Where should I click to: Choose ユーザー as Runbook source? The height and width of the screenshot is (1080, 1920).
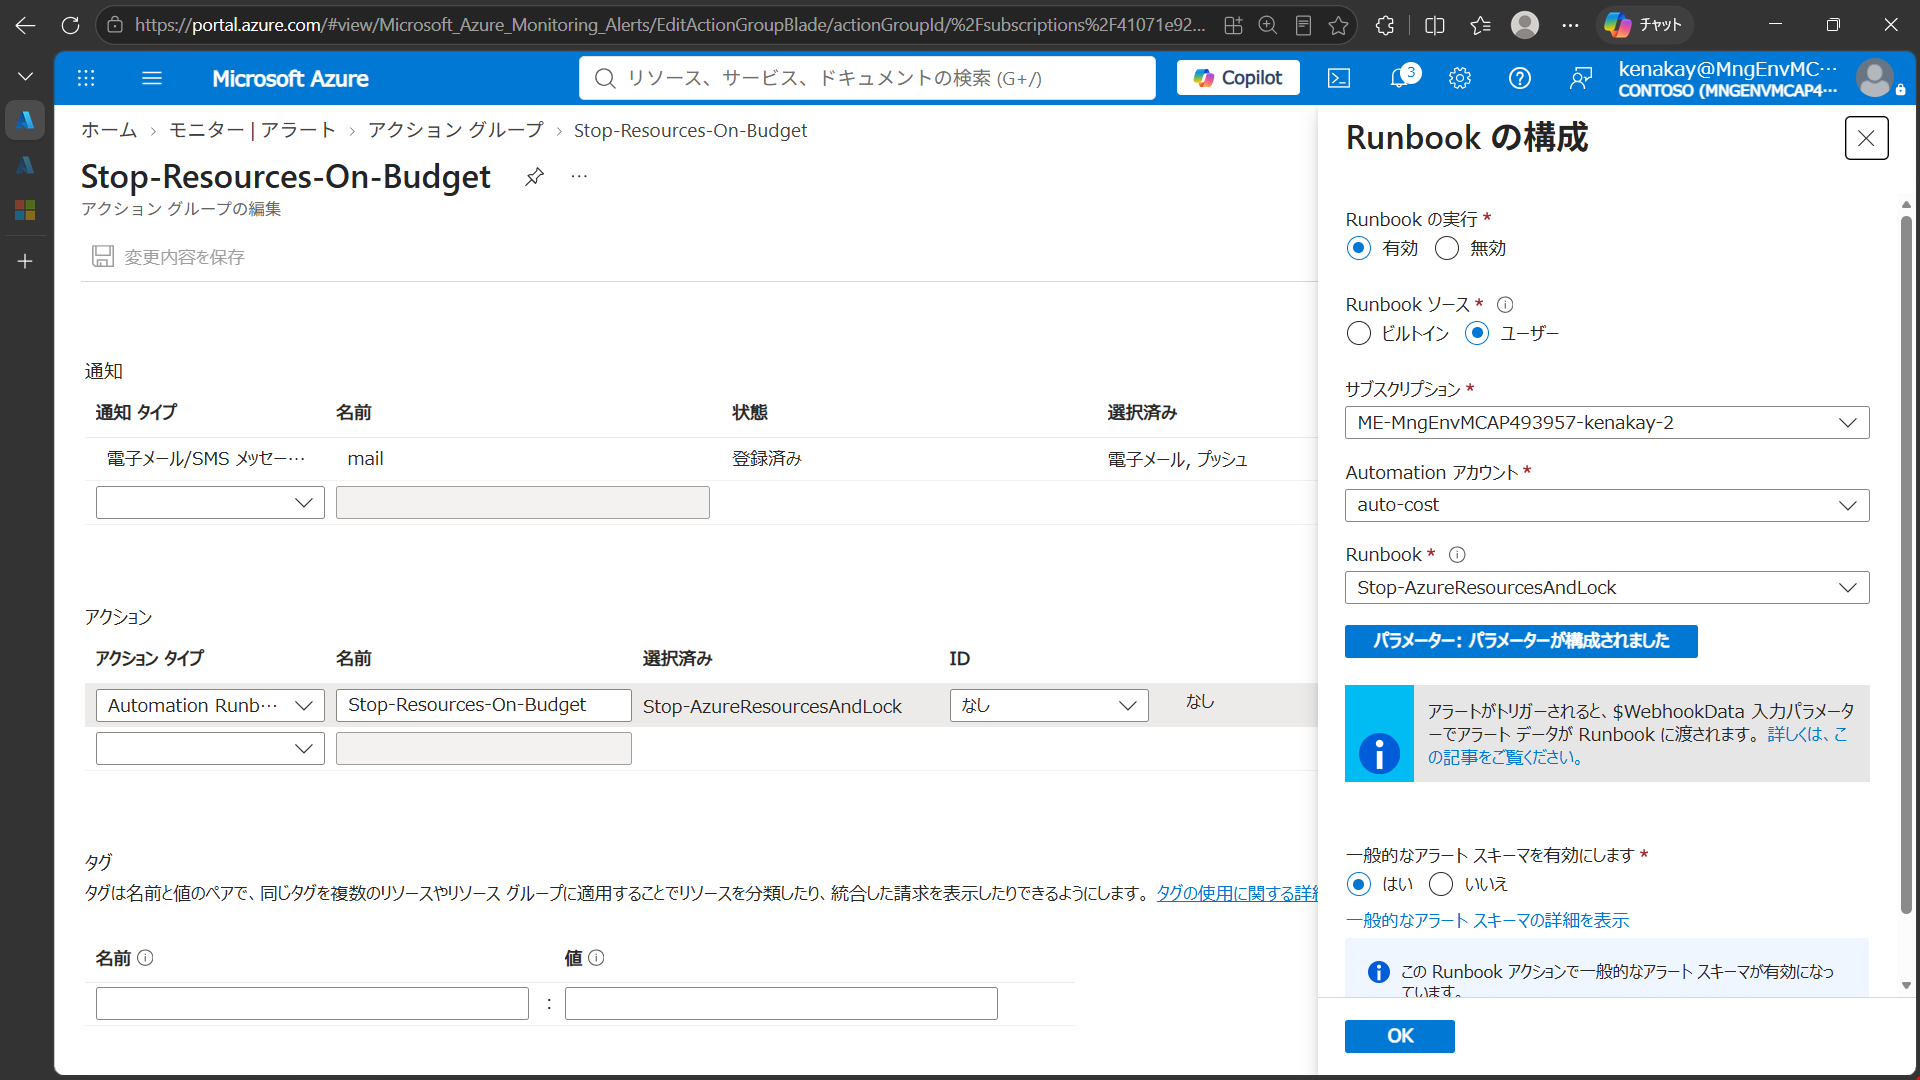pyautogui.click(x=1477, y=333)
